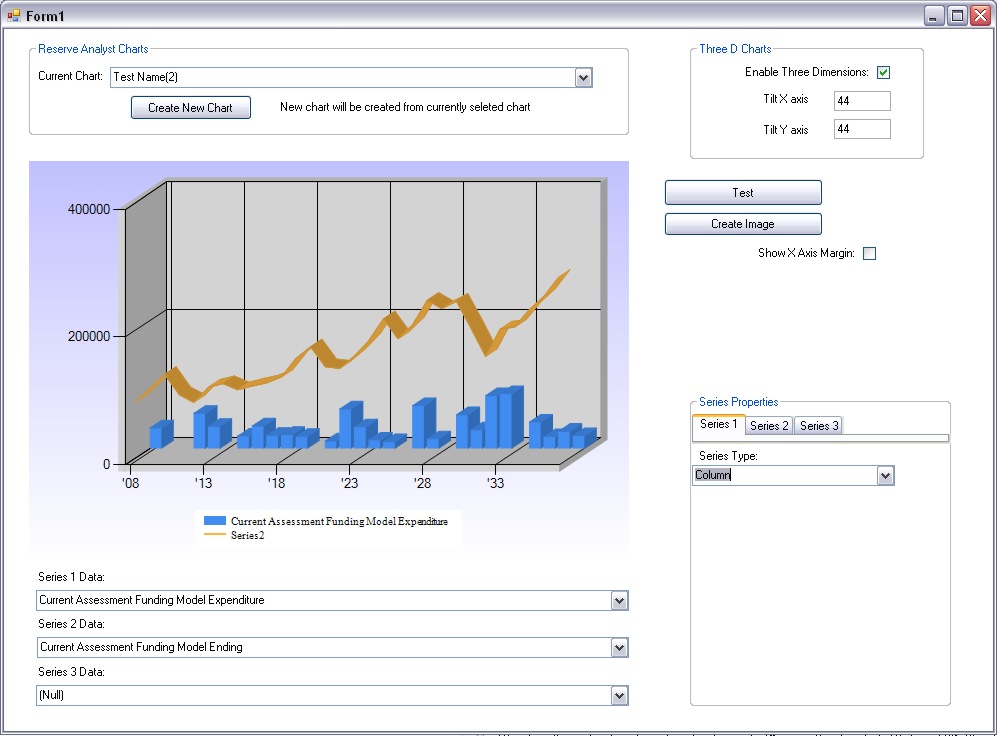Open the Series 1 Data dropdown arrow
The width and height of the screenshot is (997, 736).
(619, 601)
